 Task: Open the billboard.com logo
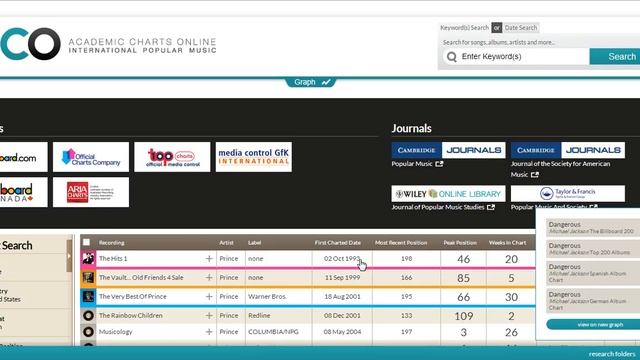click(x=23, y=157)
